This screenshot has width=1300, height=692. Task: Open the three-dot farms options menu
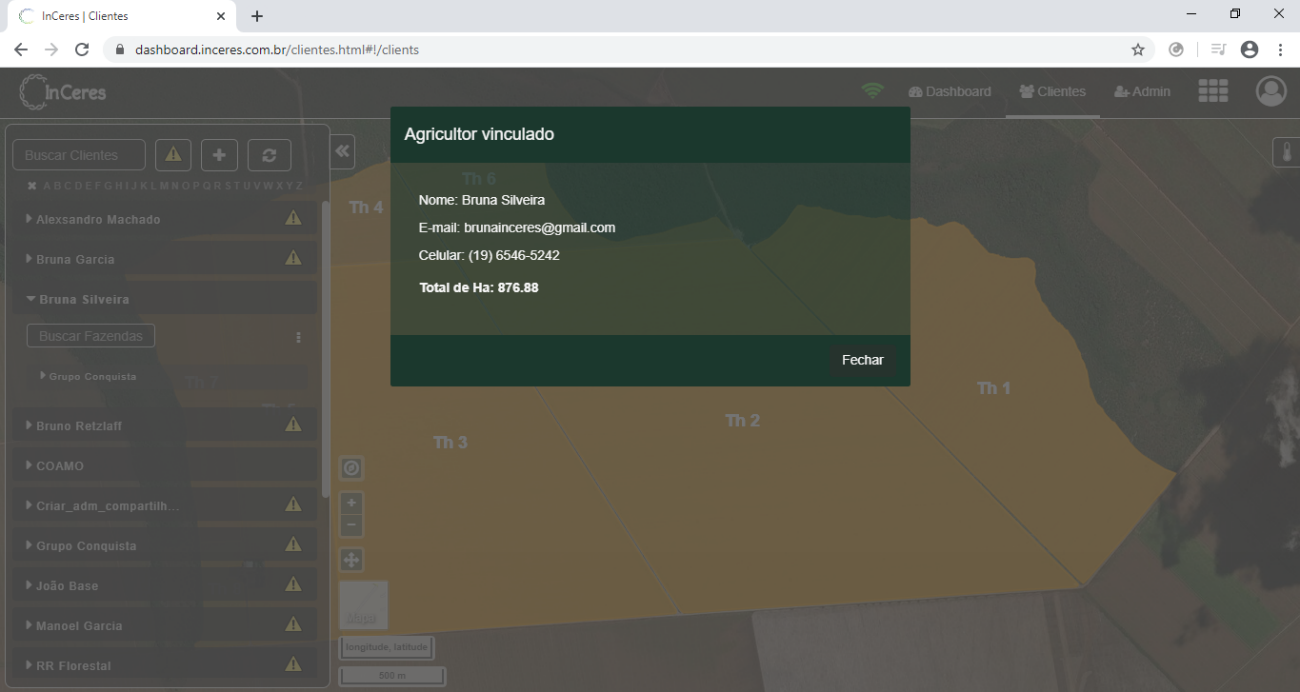(x=298, y=338)
